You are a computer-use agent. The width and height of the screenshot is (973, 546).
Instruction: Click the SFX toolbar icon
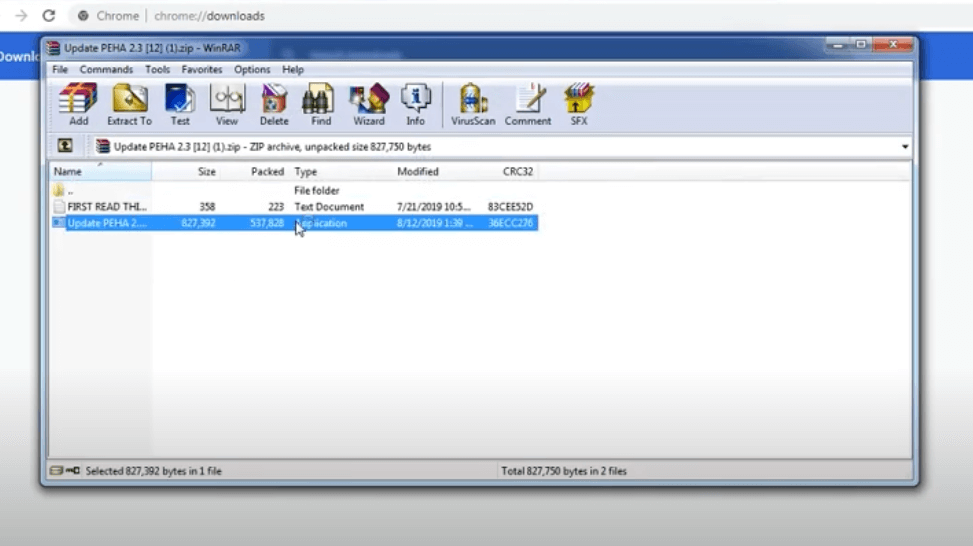pyautogui.click(x=578, y=104)
